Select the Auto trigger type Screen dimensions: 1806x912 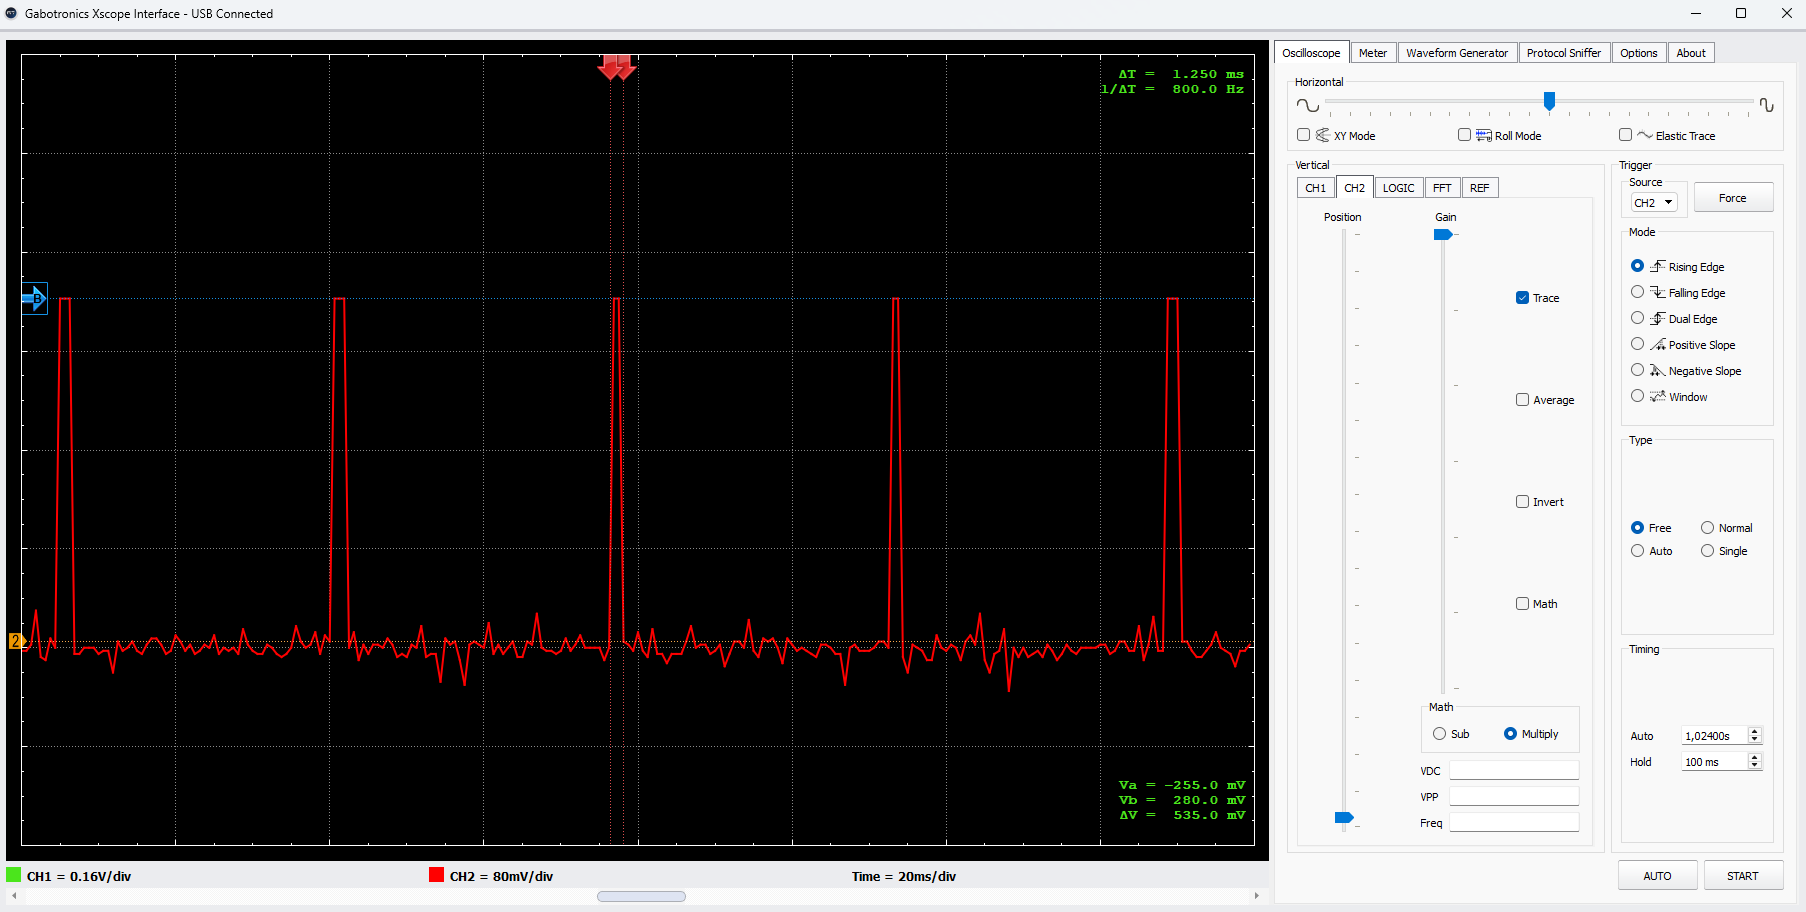pyautogui.click(x=1637, y=551)
